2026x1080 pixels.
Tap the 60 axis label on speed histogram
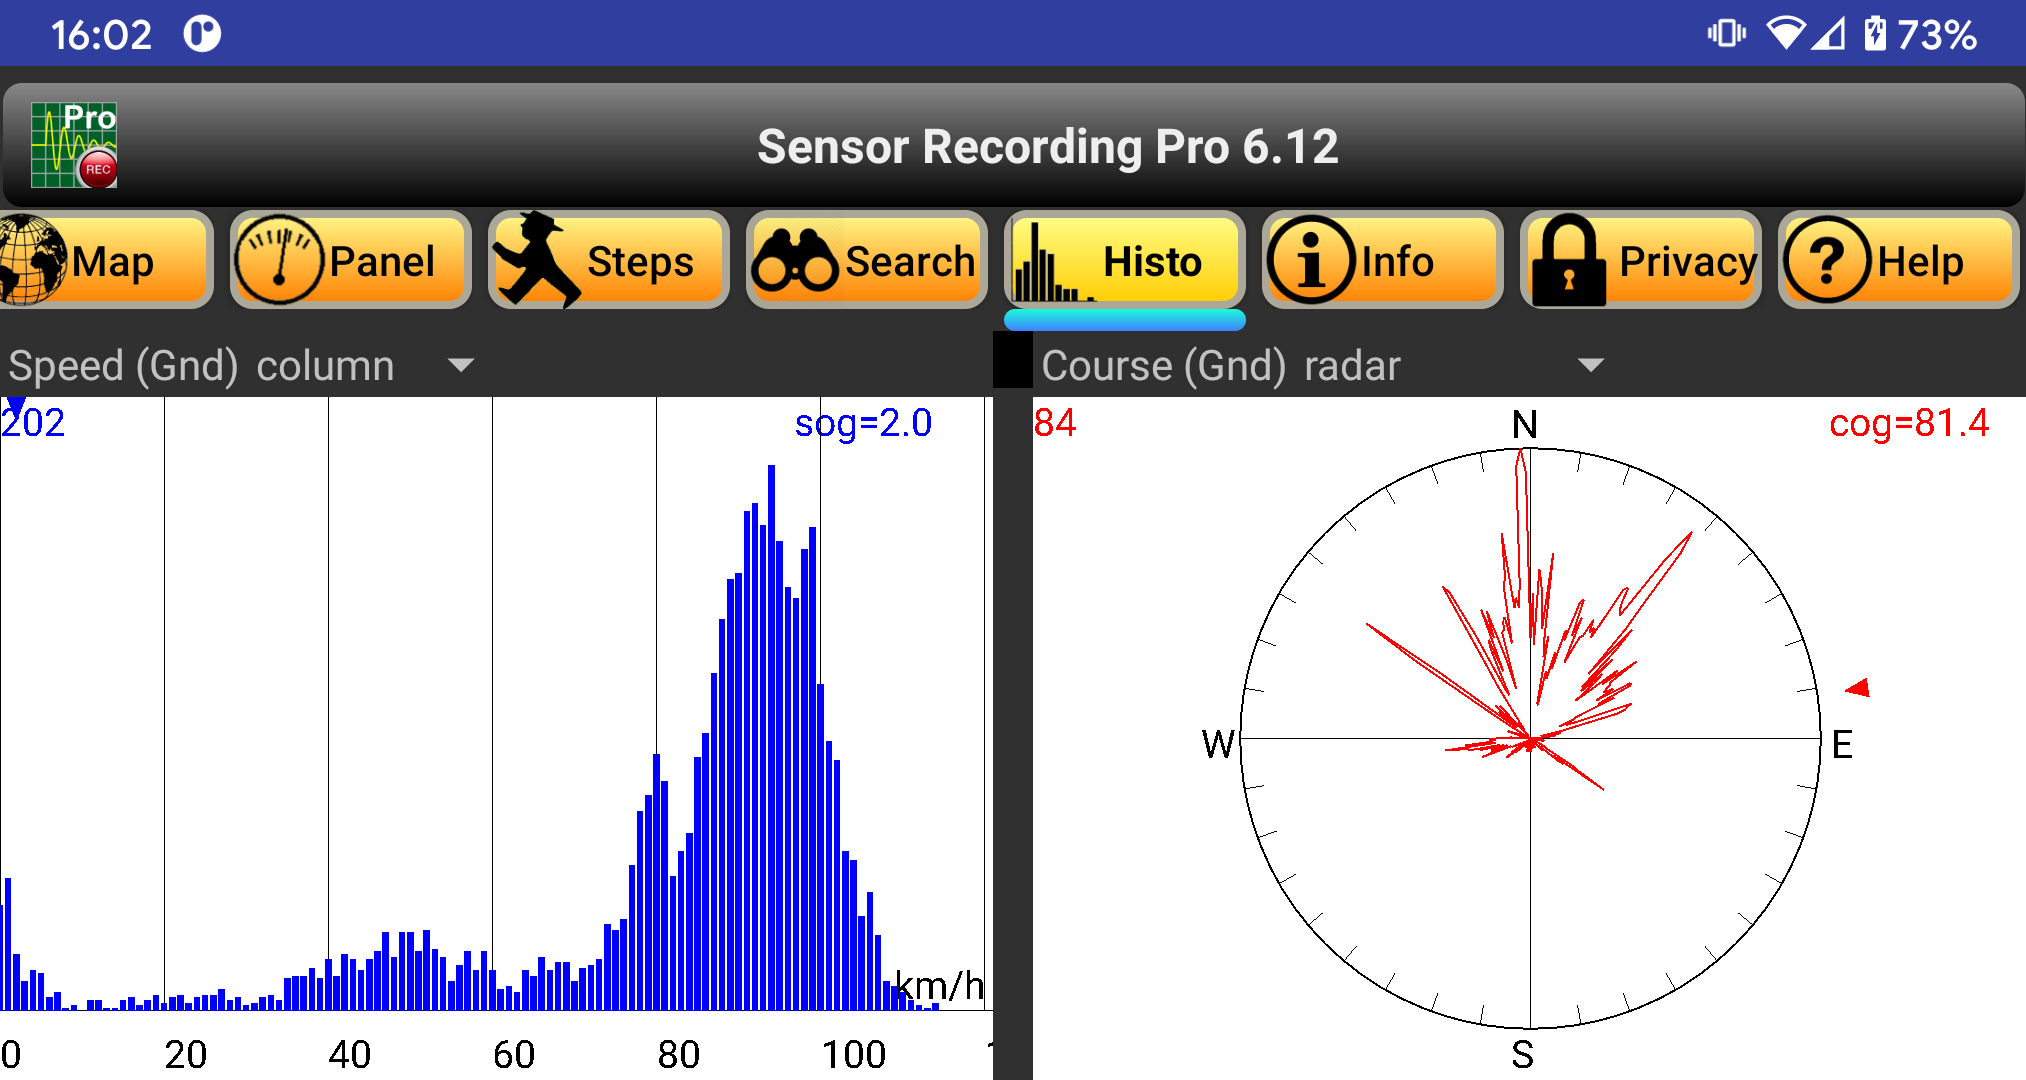[x=514, y=1055]
